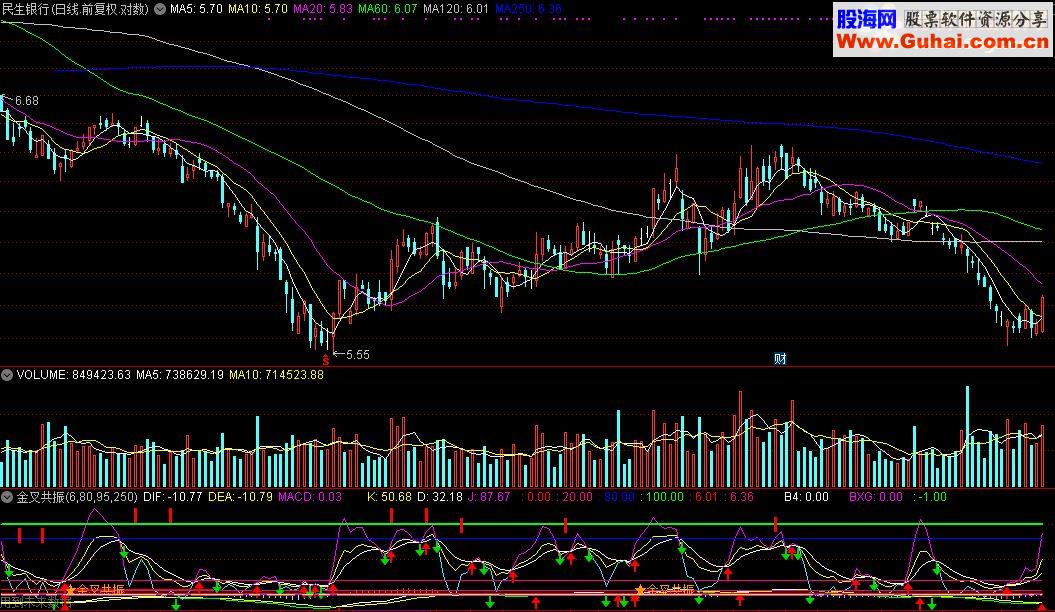Expand the VOLUME panel options arrow

(7, 375)
